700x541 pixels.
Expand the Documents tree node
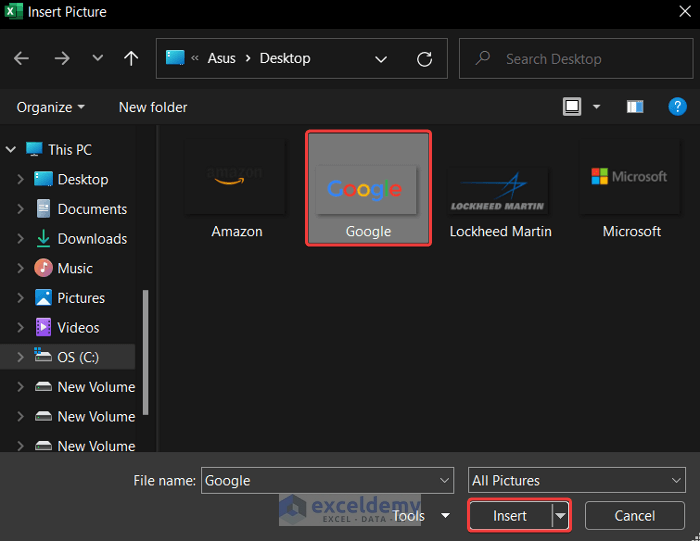click(20, 209)
